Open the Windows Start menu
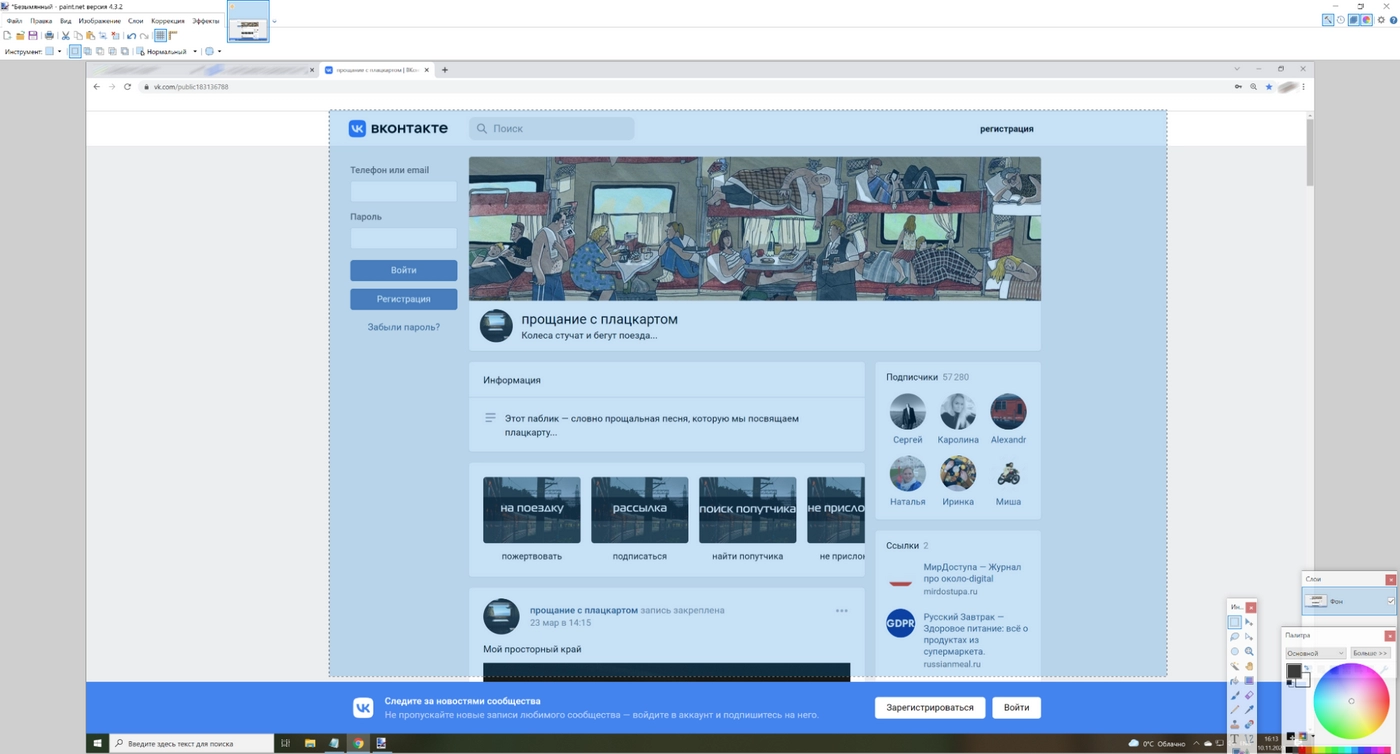Screen dimensions: 1400x754 [97, 743]
